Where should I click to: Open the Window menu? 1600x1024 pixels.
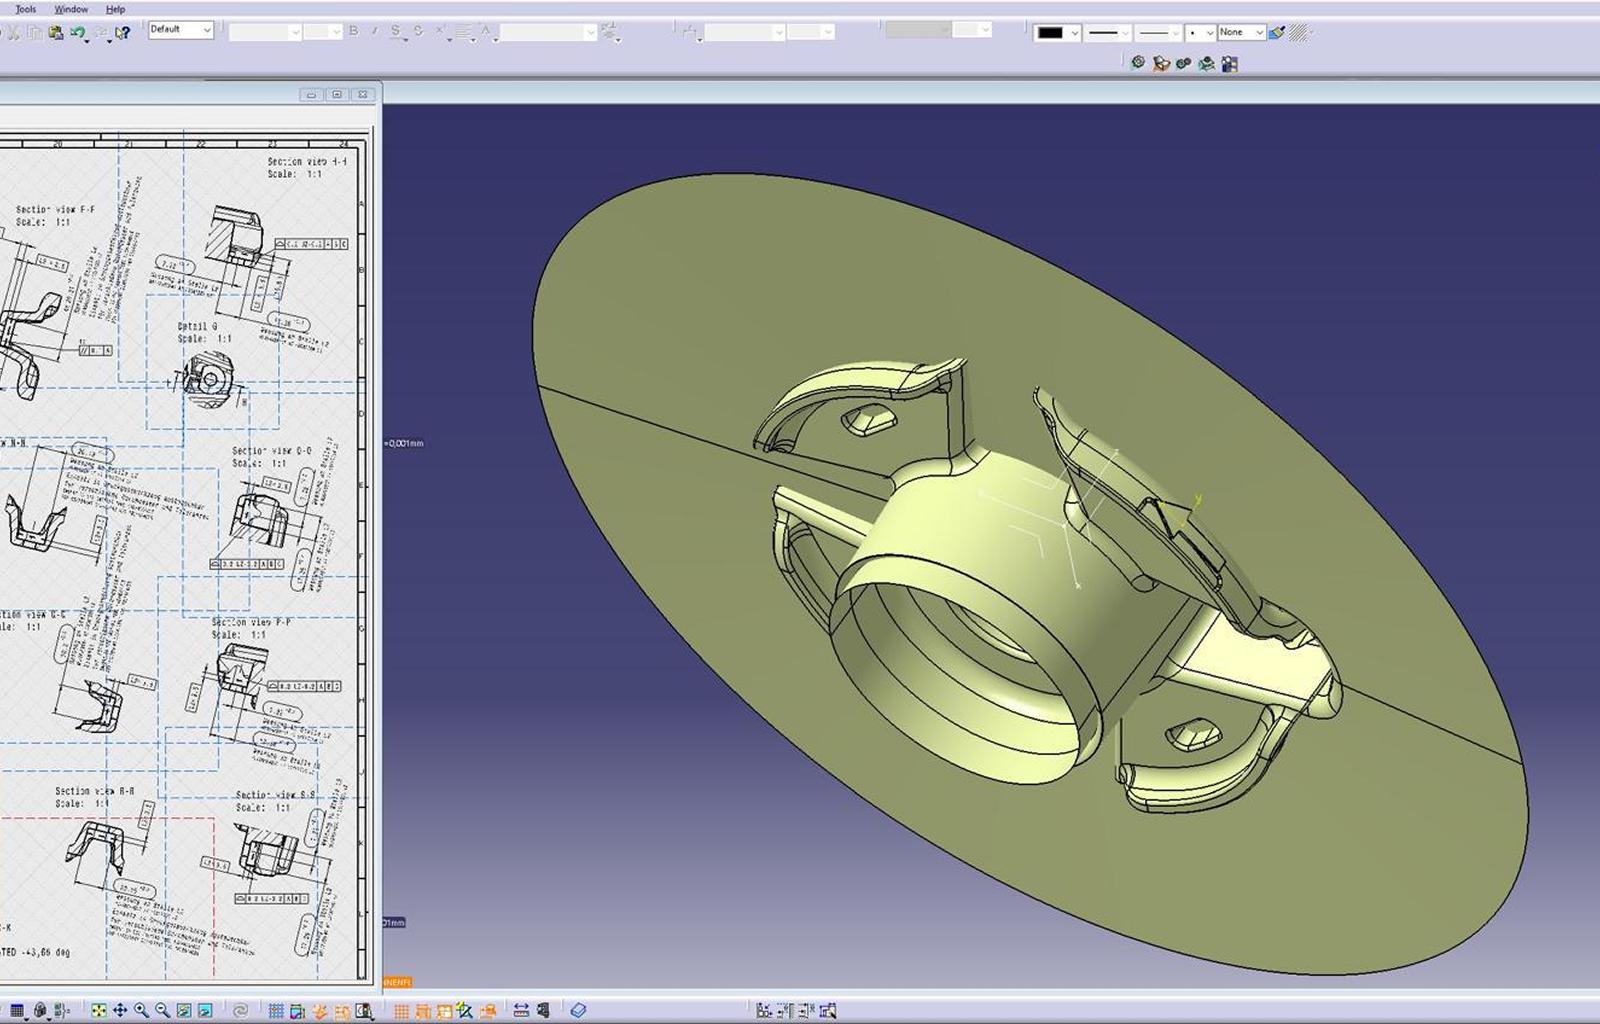tap(71, 9)
